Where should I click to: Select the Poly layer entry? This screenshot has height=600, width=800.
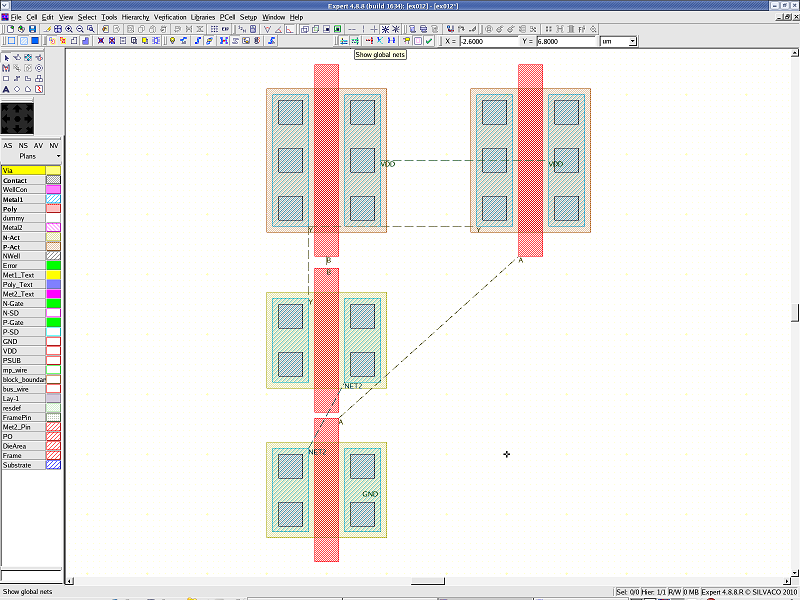pos(22,209)
